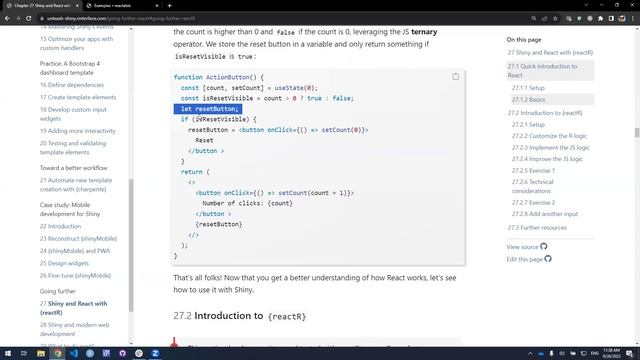This screenshot has width=640, height=360.
Task: Open 24 {shinyMobile} and PWA
Action: click(x=75, y=251)
